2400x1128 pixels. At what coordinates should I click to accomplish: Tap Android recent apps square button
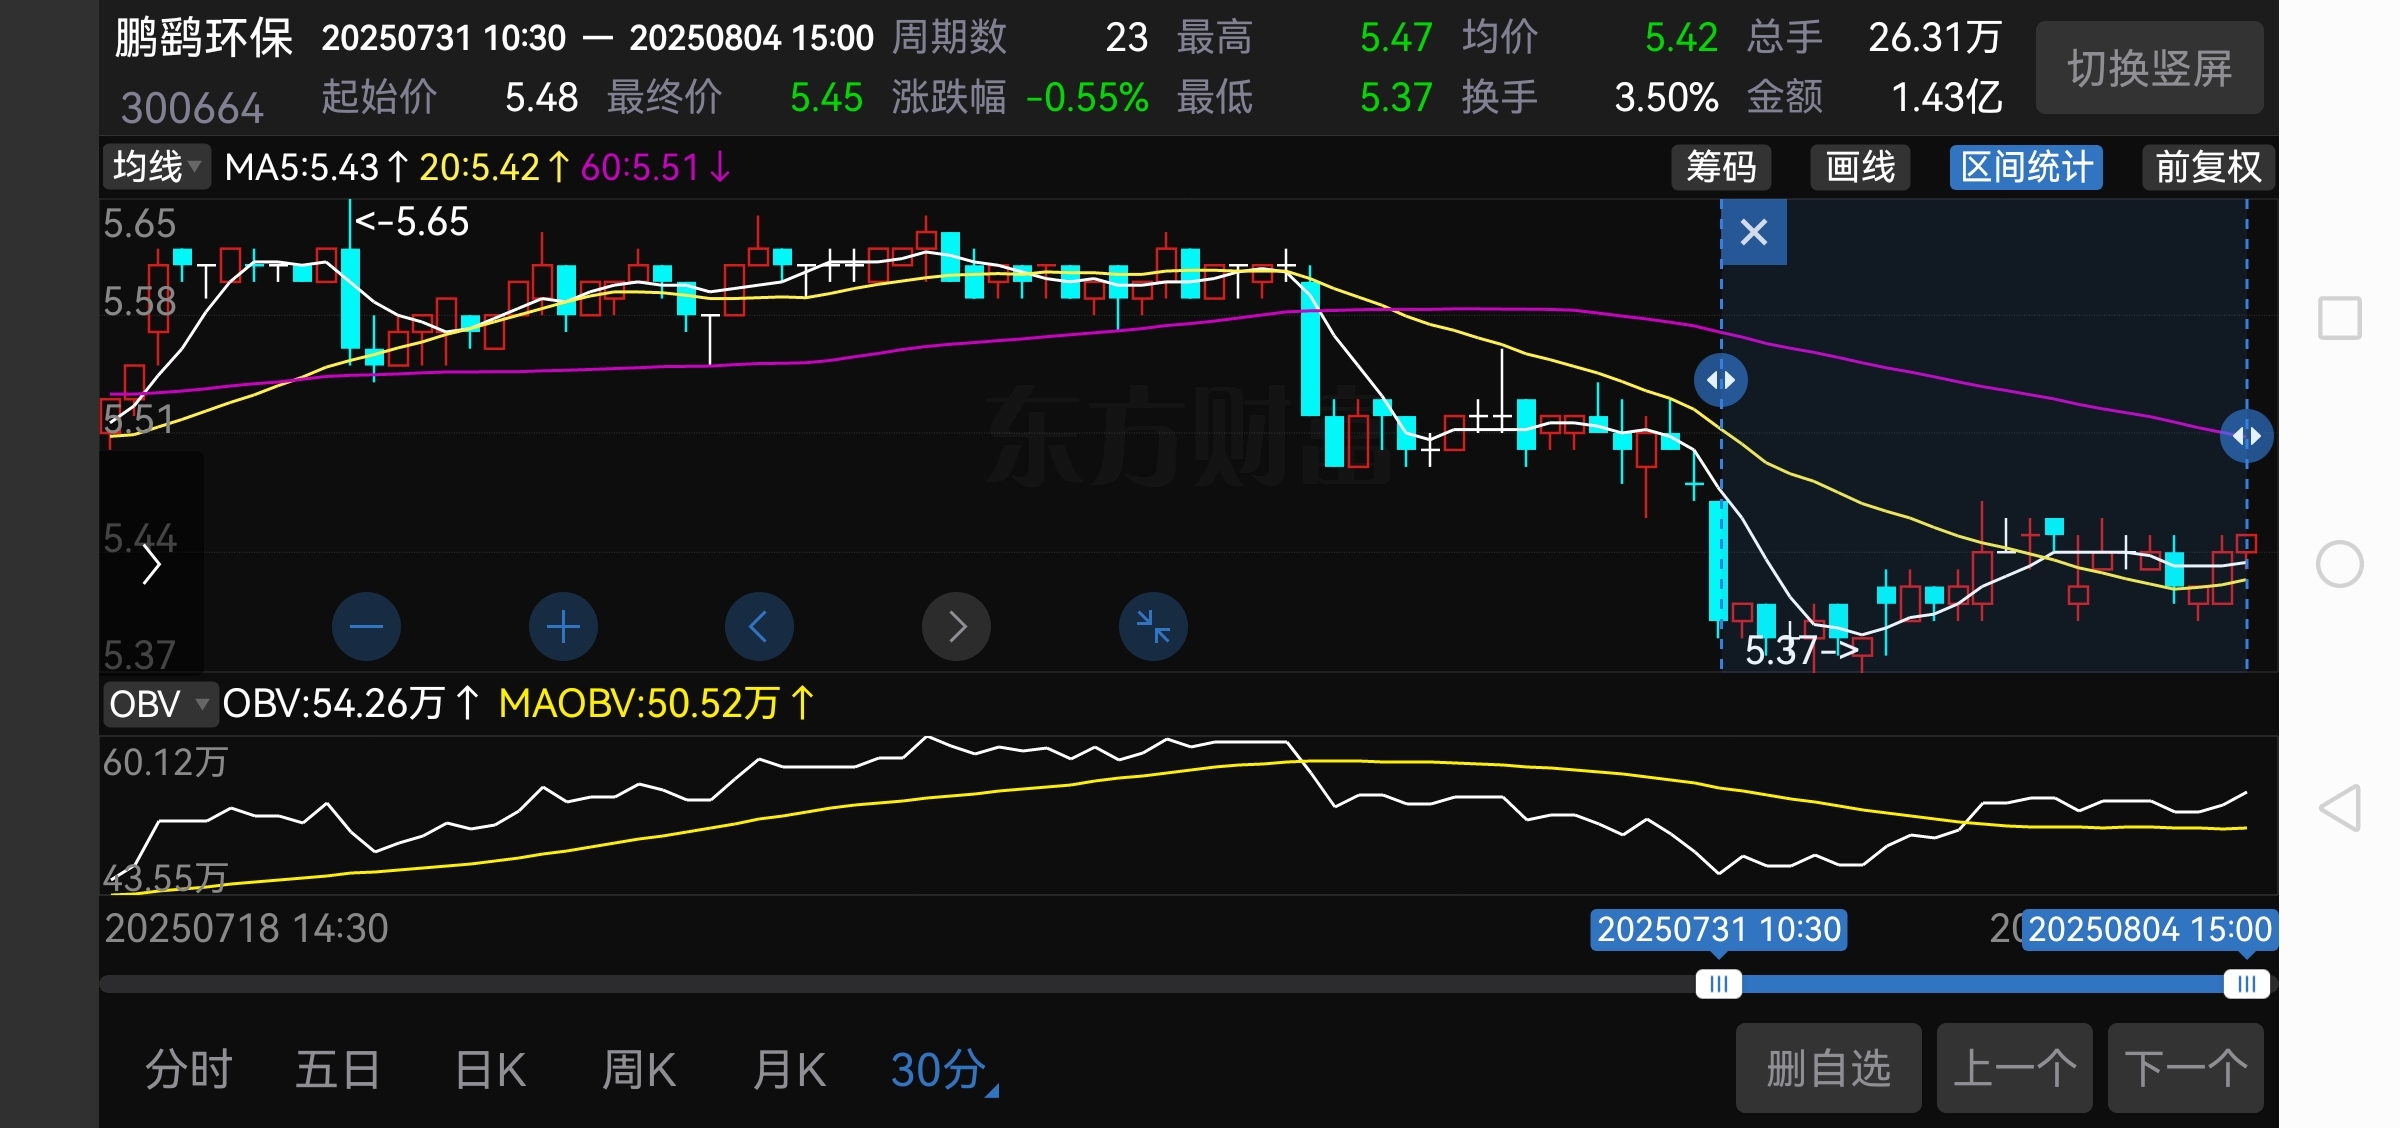click(2339, 319)
